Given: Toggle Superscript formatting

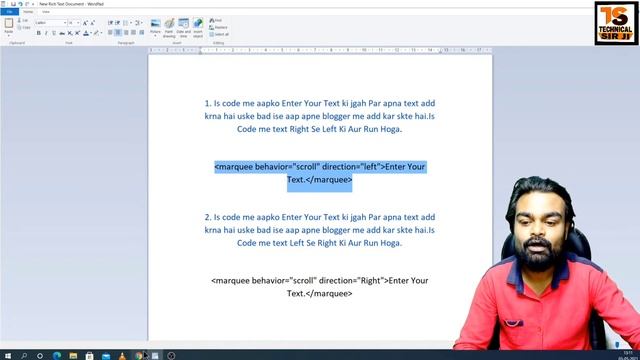Looking at the screenshot, I should point(77,33).
